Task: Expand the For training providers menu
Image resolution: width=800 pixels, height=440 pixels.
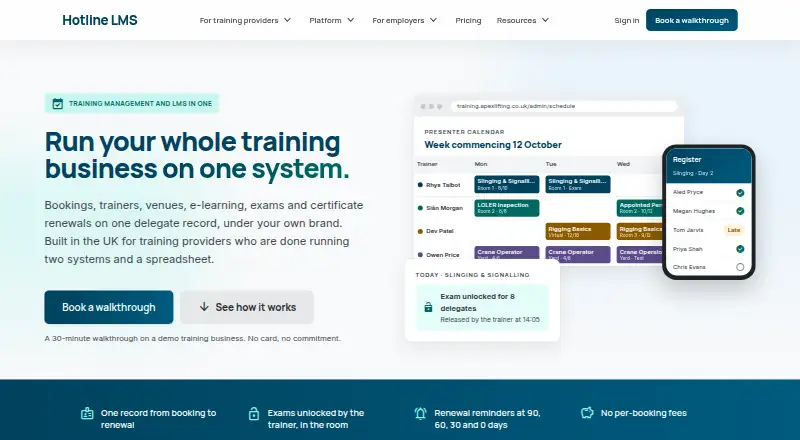Action: 245,20
